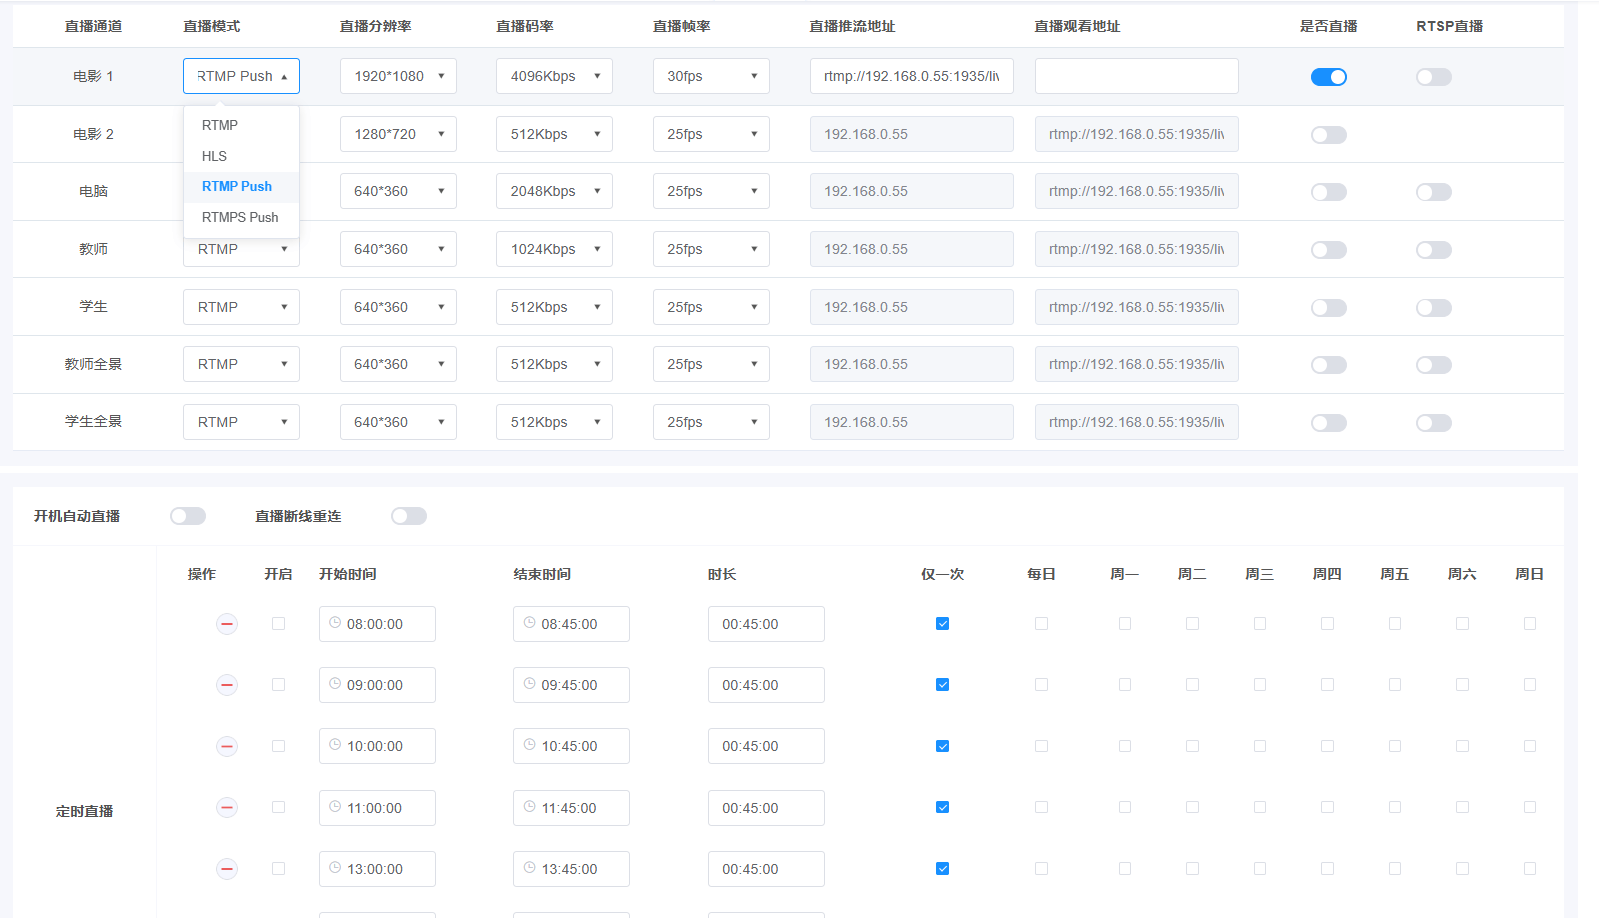The image size is (1599, 918).
Task: Disable live broadcast for 电影 1
Action: tap(1328, 77)
